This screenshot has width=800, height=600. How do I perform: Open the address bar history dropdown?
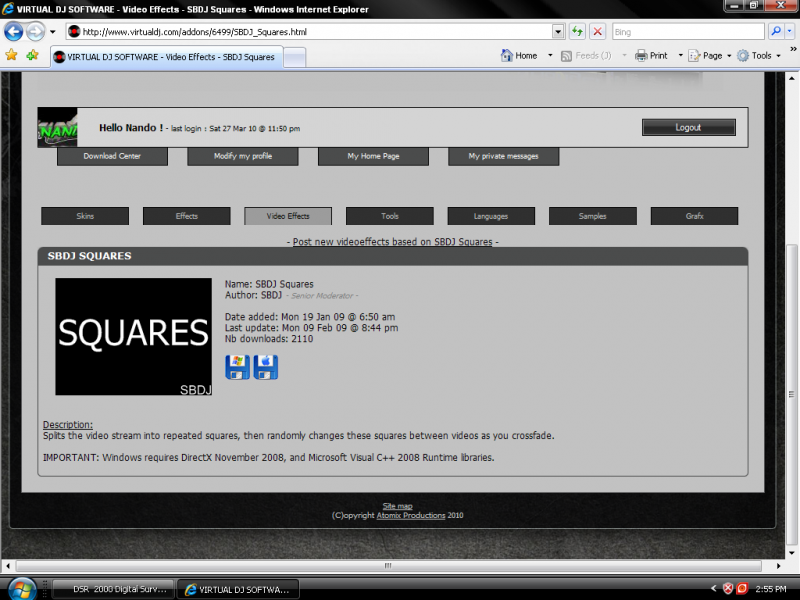558,32
